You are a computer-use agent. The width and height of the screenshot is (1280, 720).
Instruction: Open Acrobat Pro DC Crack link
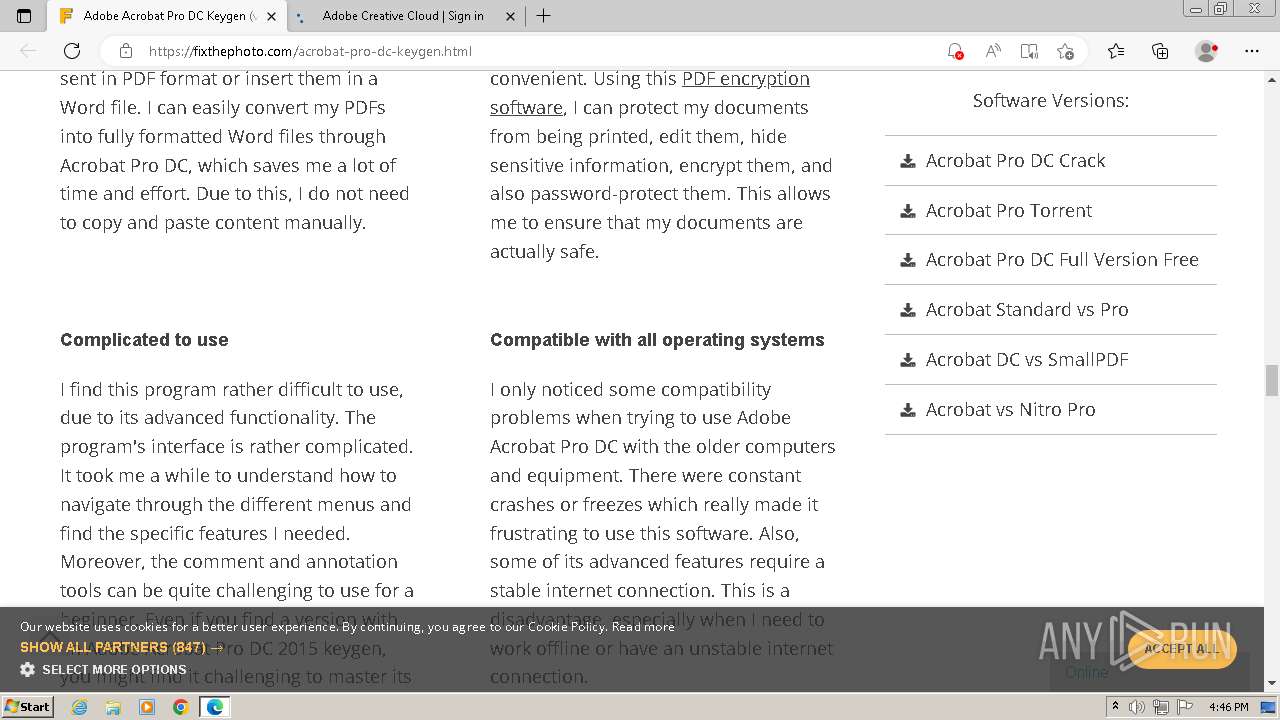tap(1015, 160)
